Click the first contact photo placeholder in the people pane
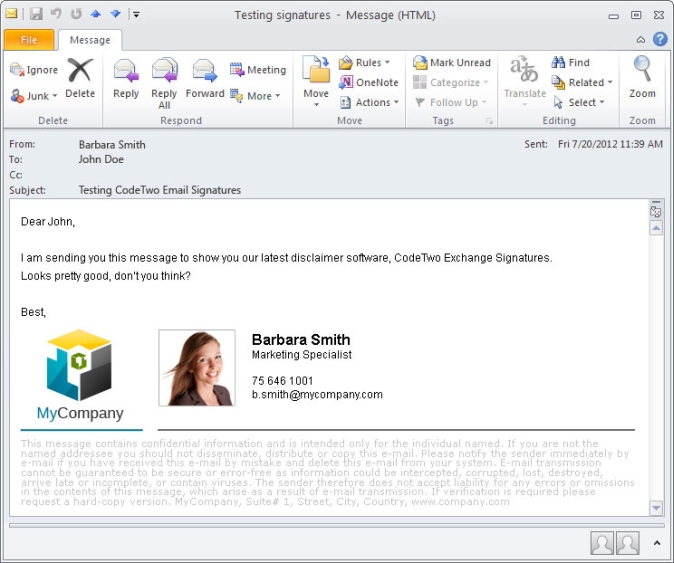The width and height of the screenshot is (674, 563). (x=602, y=543)
